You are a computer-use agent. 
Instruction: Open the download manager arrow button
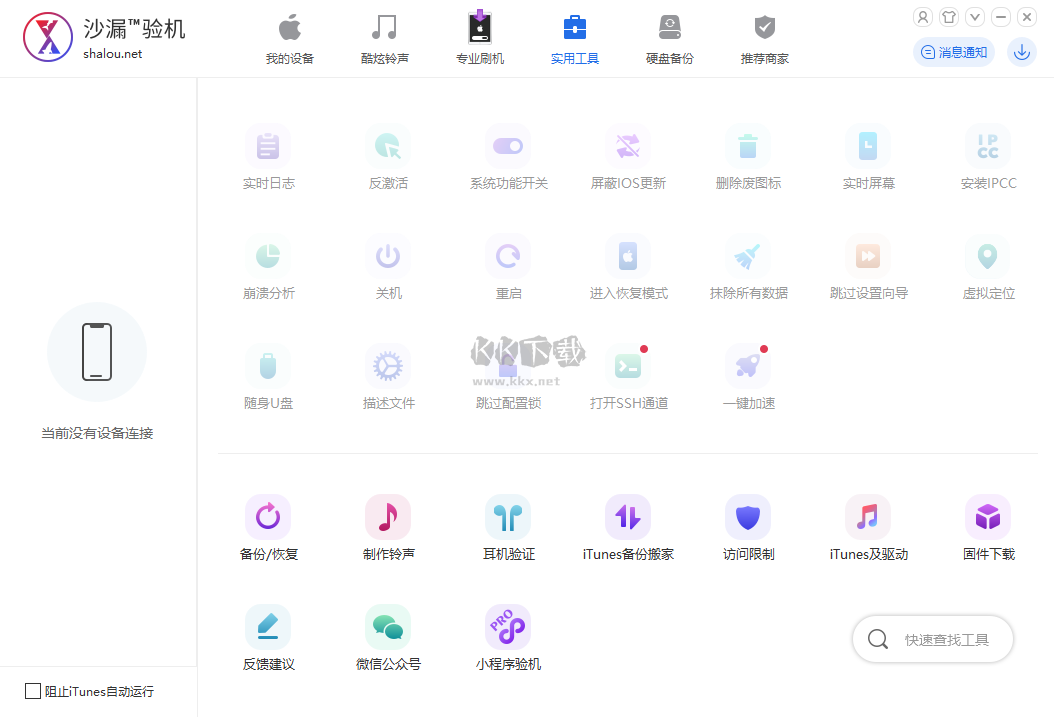(1021, 52)
